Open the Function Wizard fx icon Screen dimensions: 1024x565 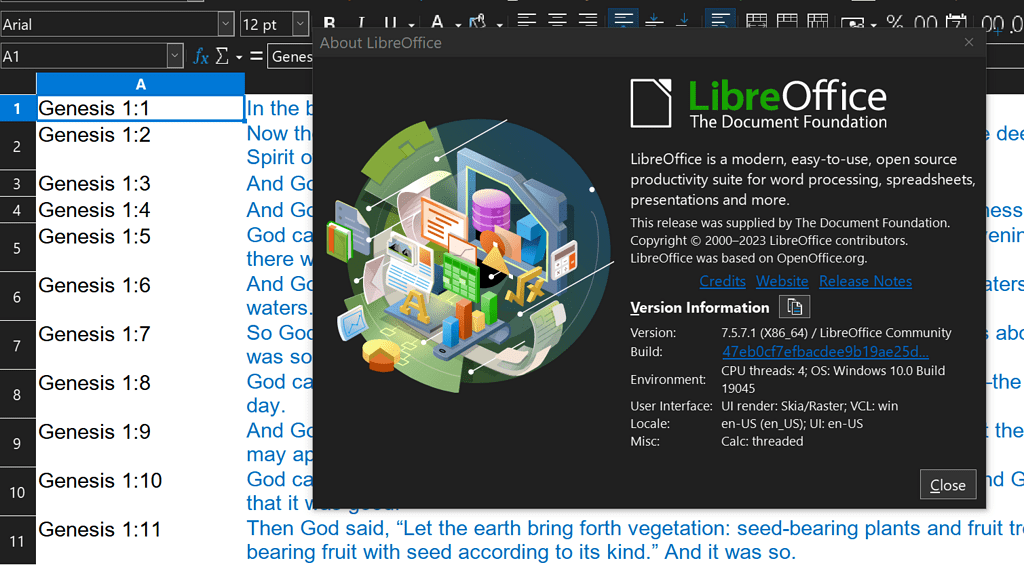click(201, 57)
